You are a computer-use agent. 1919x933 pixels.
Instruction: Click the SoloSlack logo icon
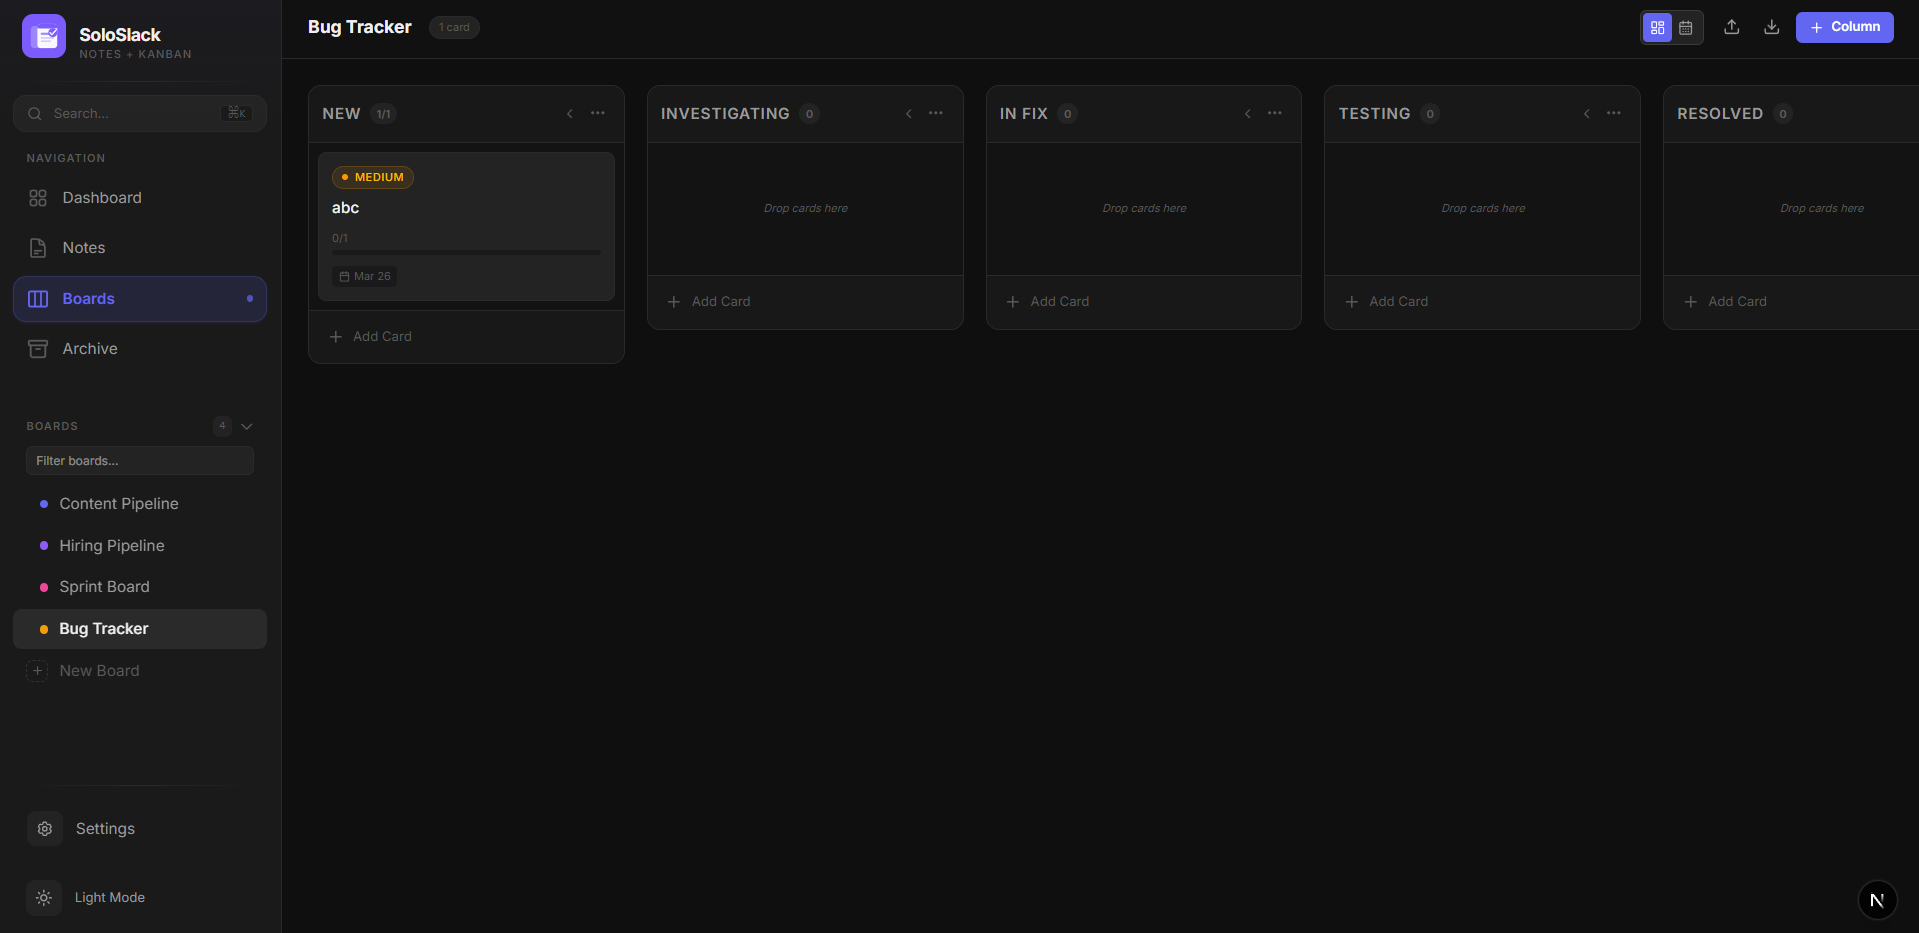(x=44, y=36)
